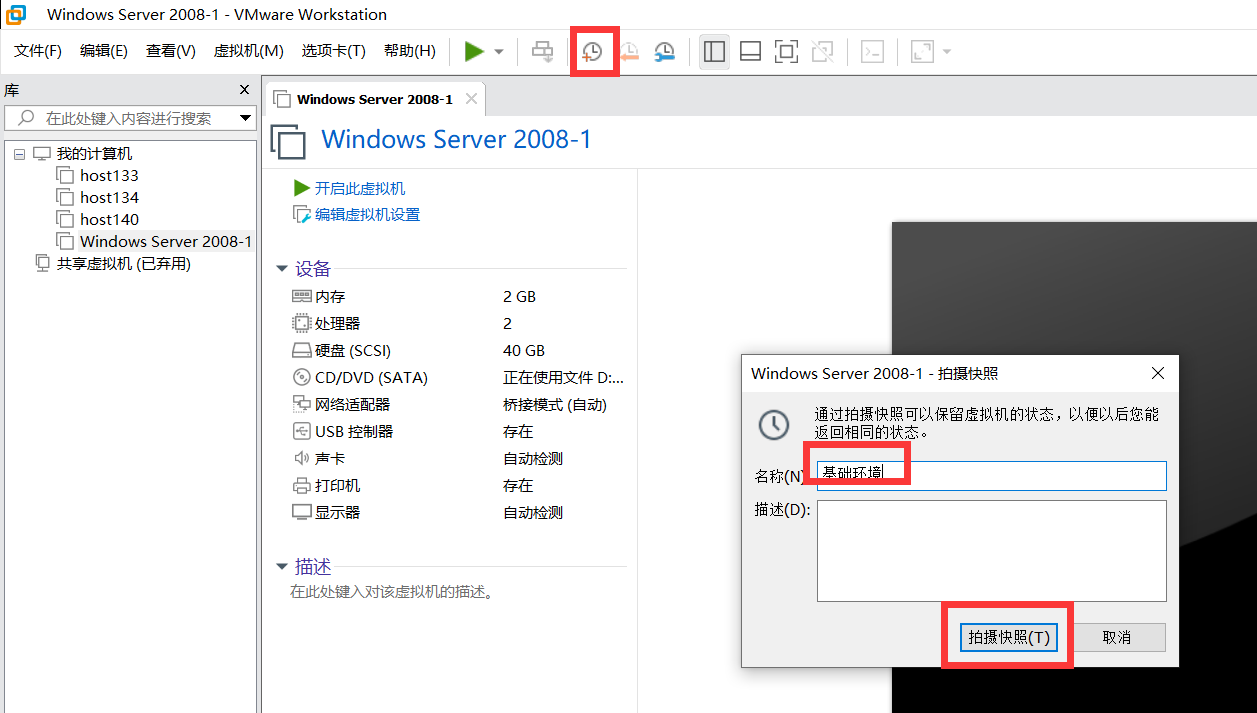This screenshot has width=1257, height=713.
Task: Click the Unity mode toolbar icon
Action: pos(822,51)
